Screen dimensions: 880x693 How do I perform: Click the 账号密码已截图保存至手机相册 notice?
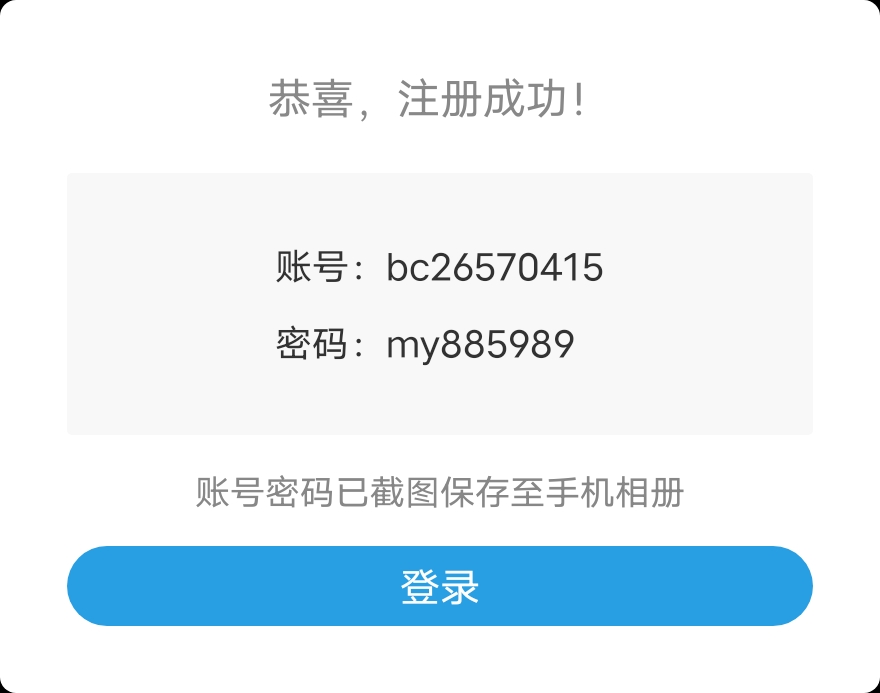tap(439, 492)
